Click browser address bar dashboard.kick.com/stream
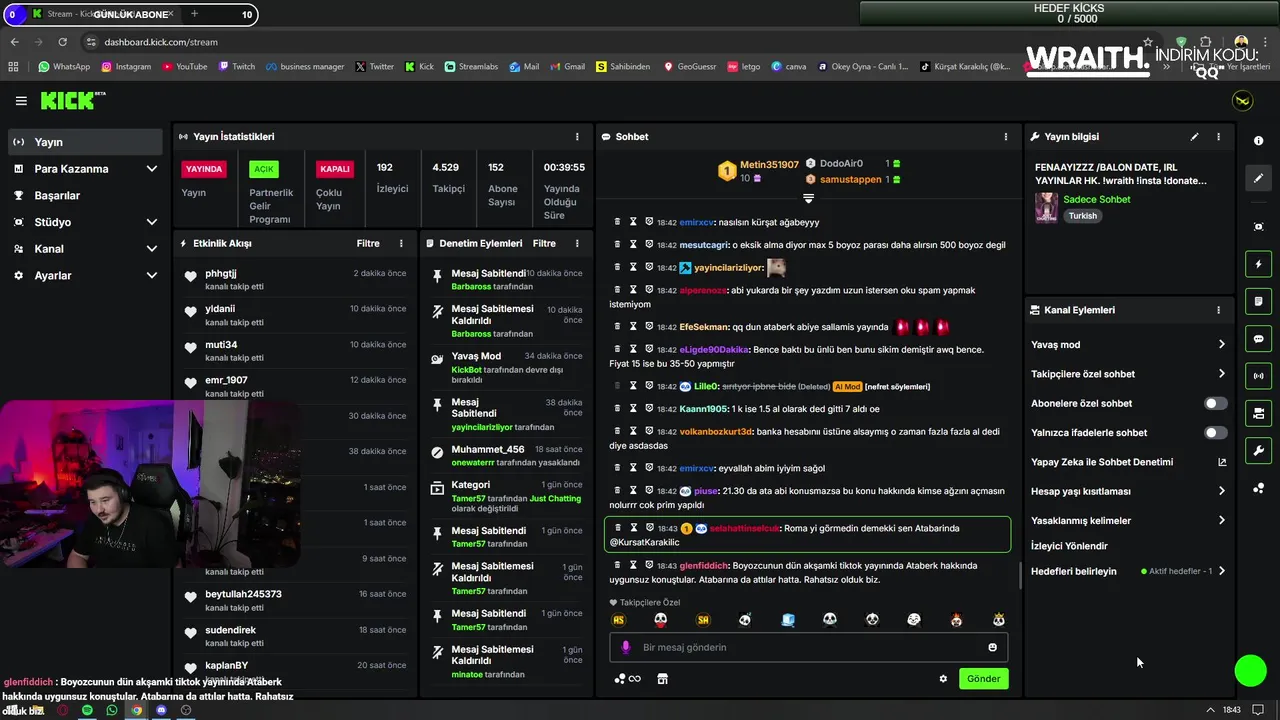Image resolution: width=1280 pixels, height=720 pixels. 160,42
